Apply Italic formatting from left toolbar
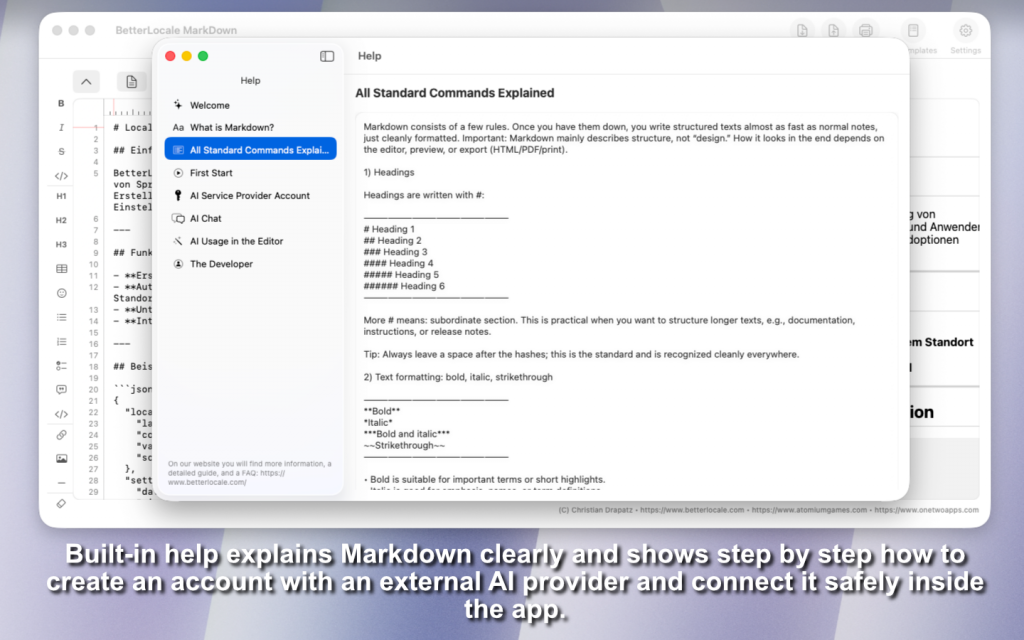Image resolution: width=1024 pixels, height=640 pixels. click(61, 128)
